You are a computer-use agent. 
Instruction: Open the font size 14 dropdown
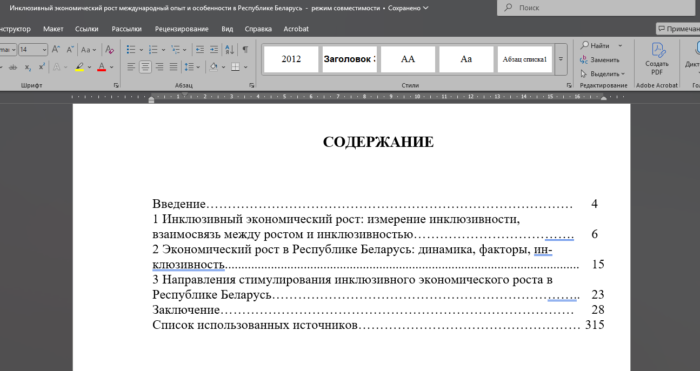pyautogui.click(x=45, y=49)
